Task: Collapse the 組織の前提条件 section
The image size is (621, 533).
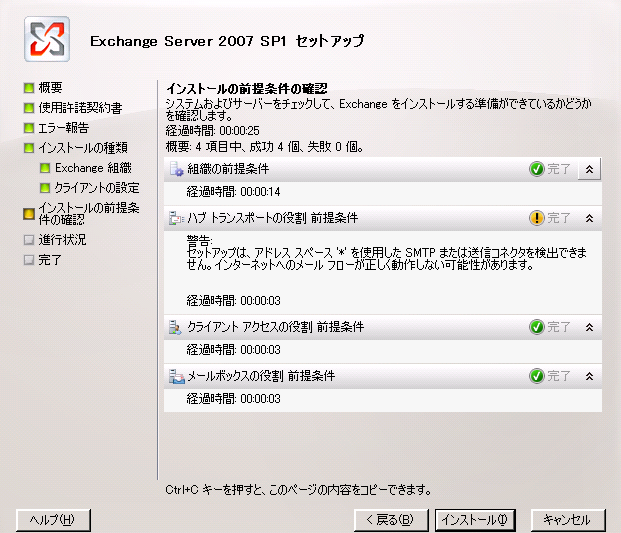Action: coord(589,169)
